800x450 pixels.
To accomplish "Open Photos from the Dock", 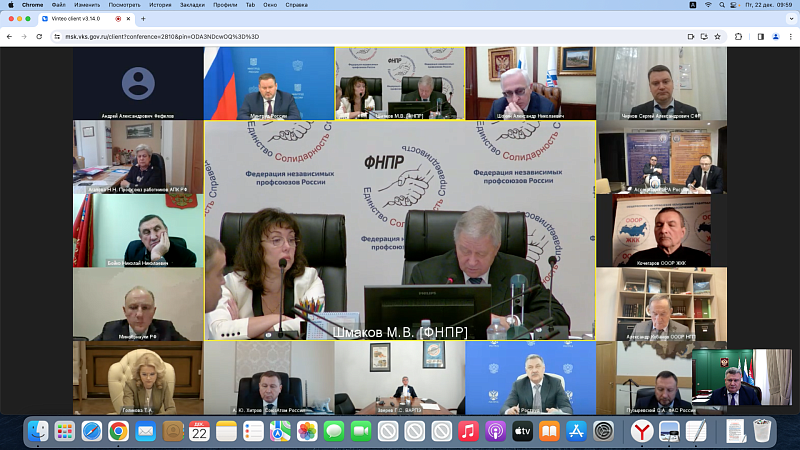I will (x=307, y=432).
